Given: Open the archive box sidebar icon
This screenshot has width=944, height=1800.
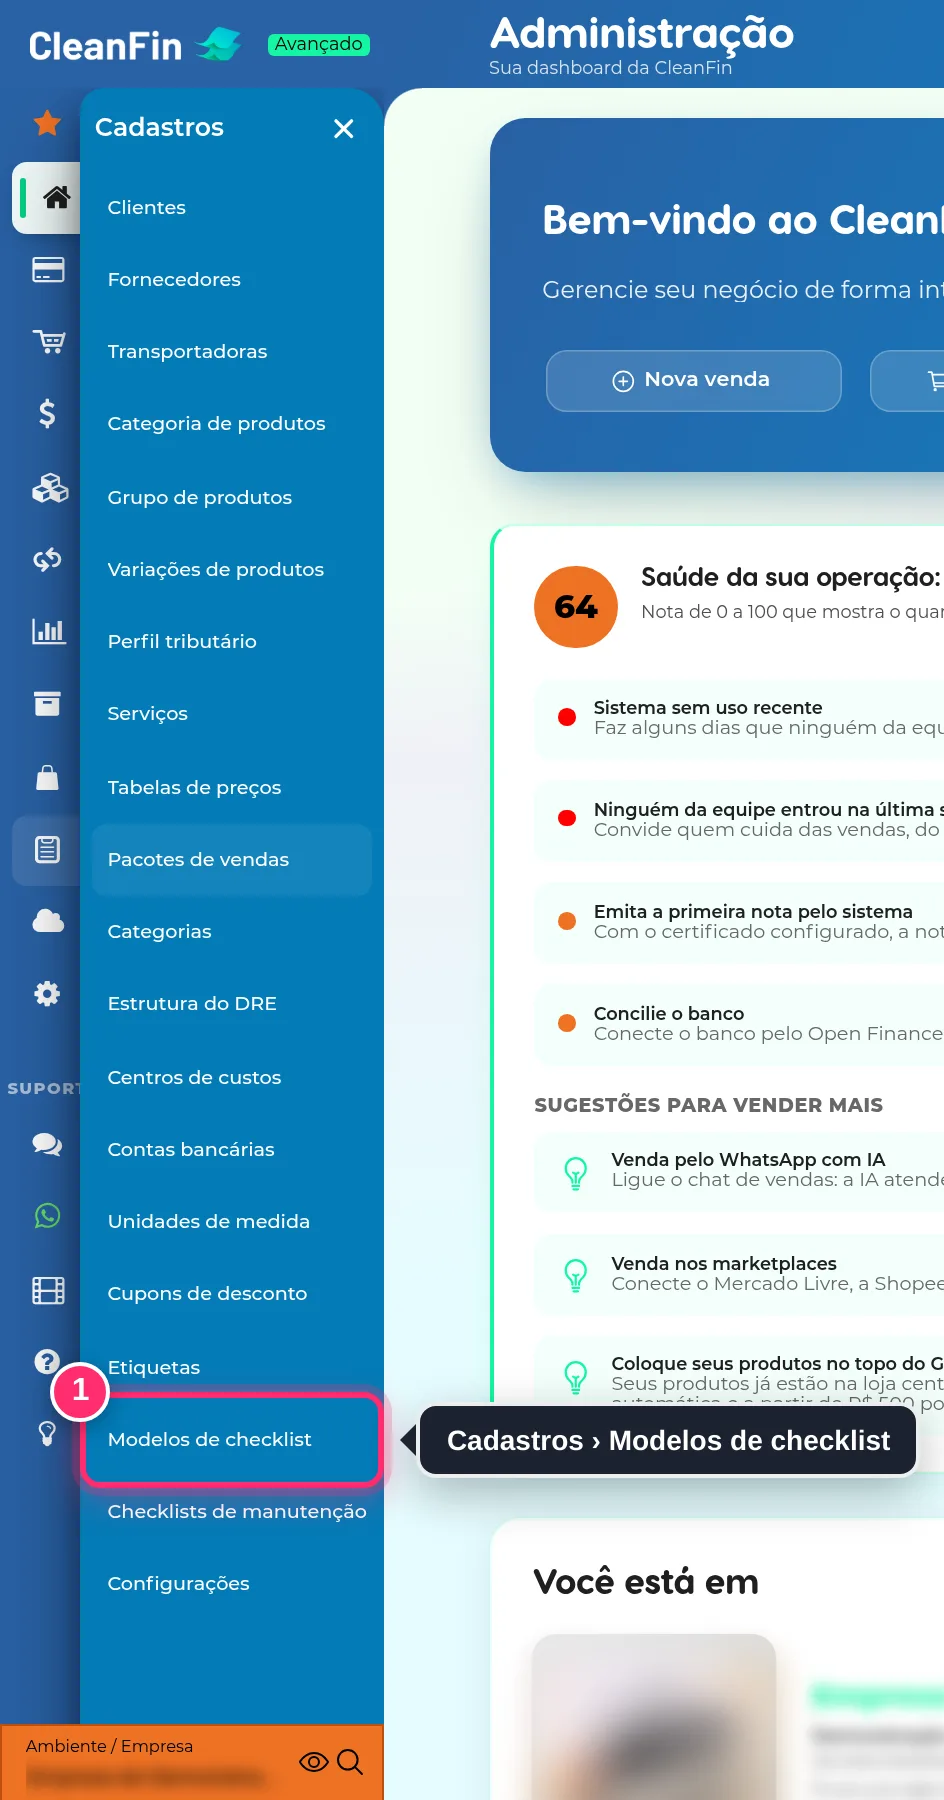Looking at the screenshot, I should click(x=47, y=703).
